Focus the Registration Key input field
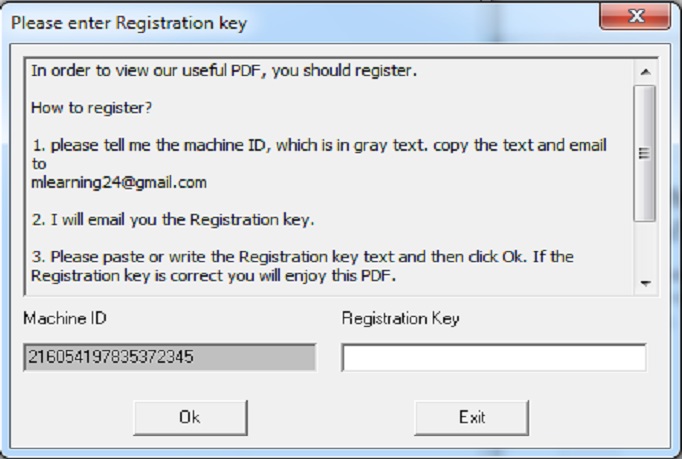Viewport: 682px width, 459px height. 493,358
